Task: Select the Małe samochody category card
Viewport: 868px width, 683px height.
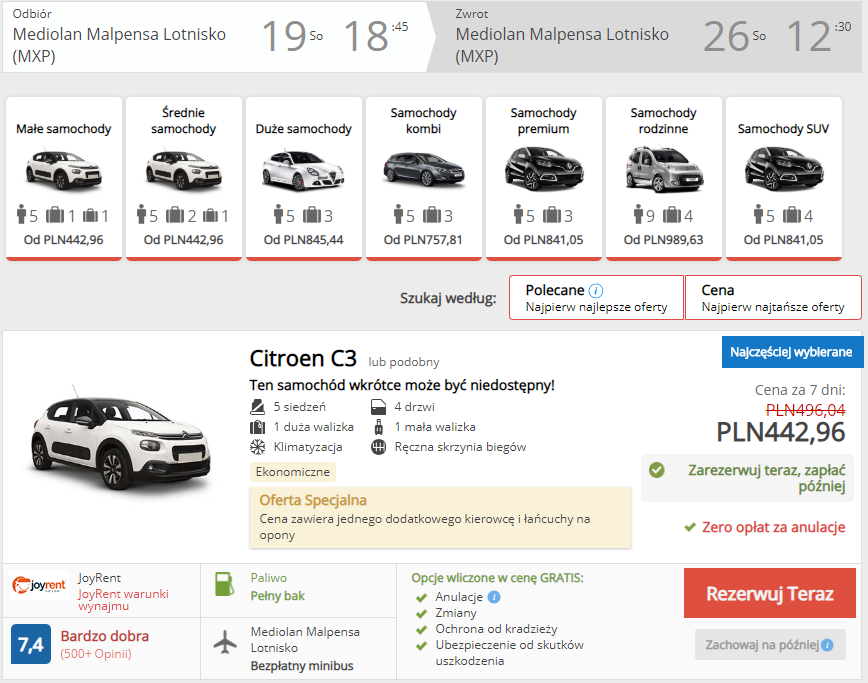Action: tap(64, 178)
